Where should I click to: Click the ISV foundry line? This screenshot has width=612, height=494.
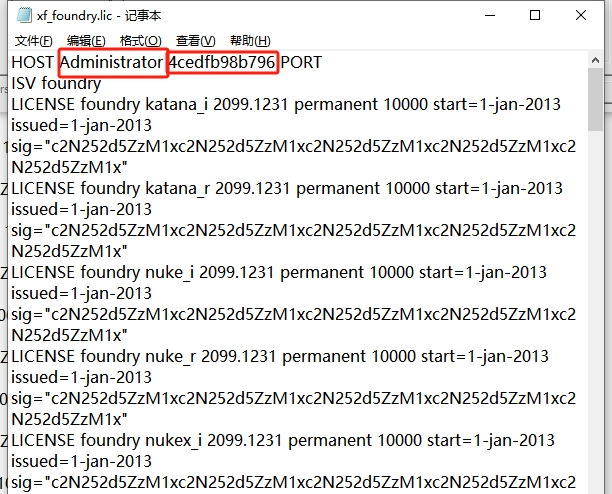pos(56,84)
